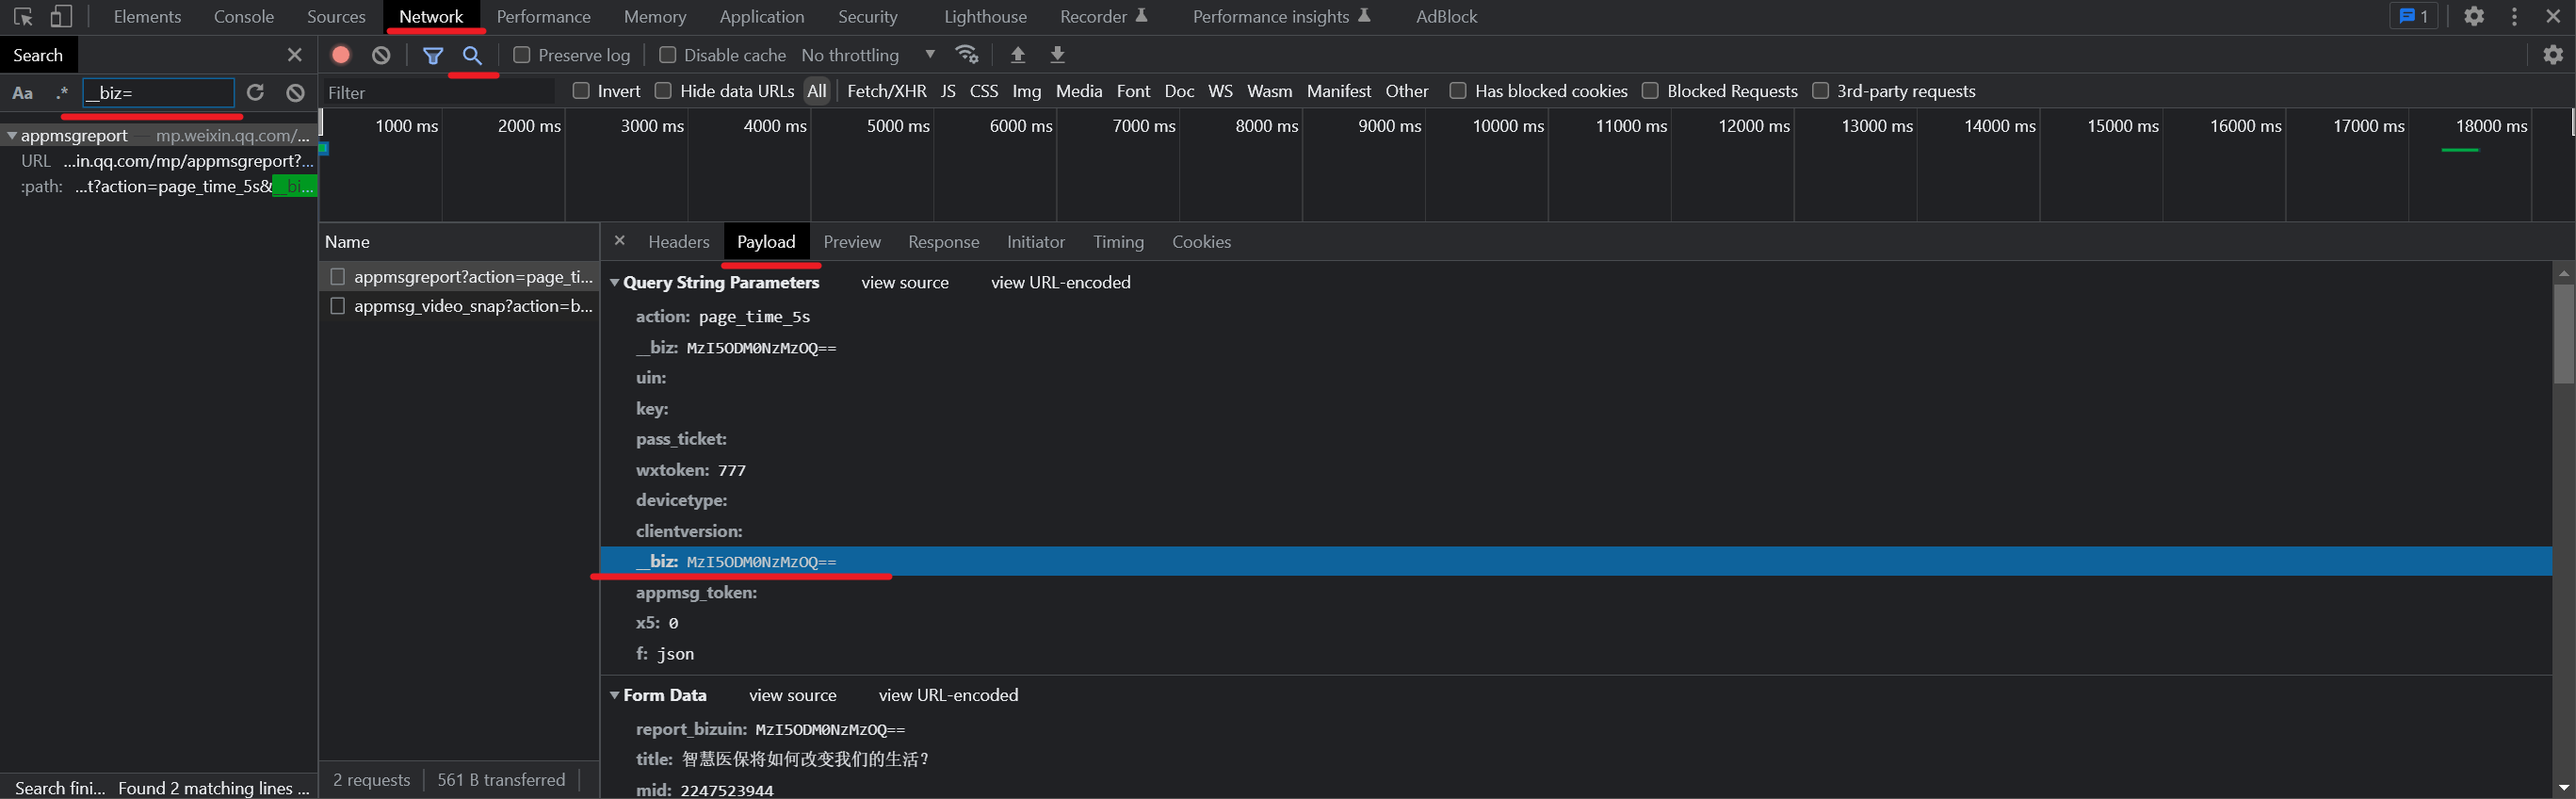Screen dimensions: 2576x799
Task: Stop recording network log with red button
Action: click(x=341, y=55)
